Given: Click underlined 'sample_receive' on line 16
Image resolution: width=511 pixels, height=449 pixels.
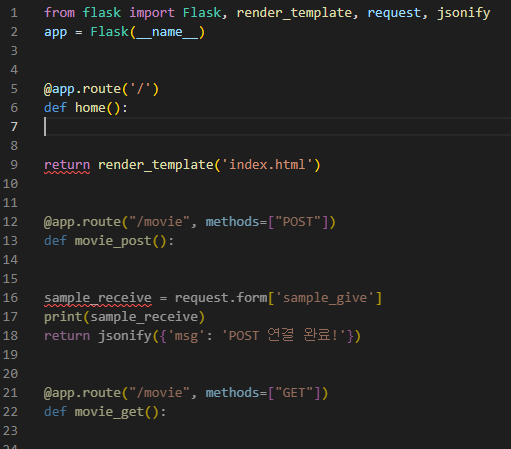Looking at the screenshot, I should coord(98,298).
